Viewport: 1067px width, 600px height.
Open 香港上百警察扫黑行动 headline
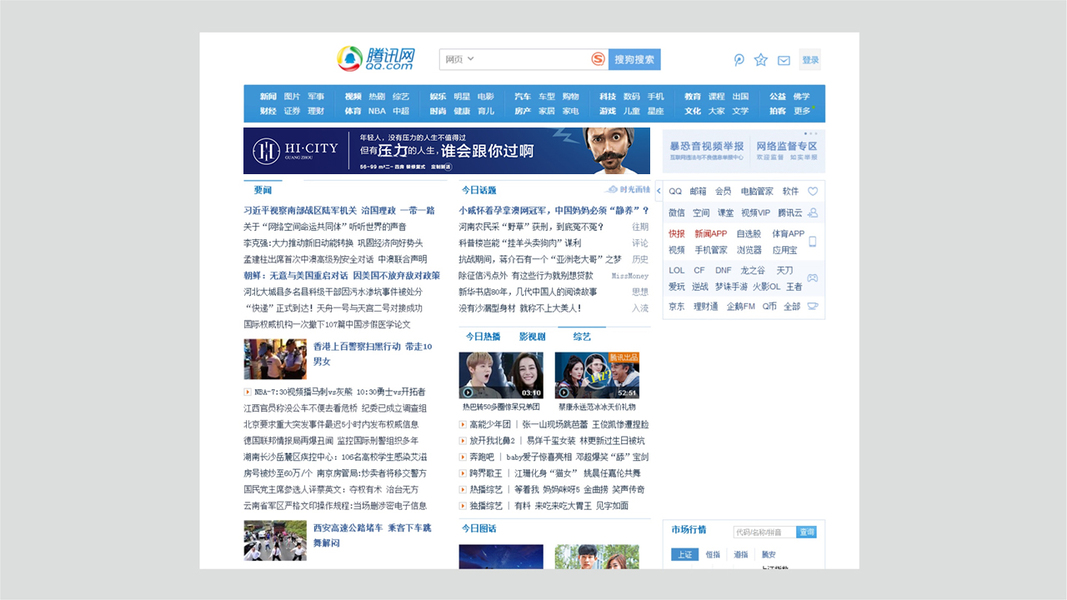click(372, 354)
